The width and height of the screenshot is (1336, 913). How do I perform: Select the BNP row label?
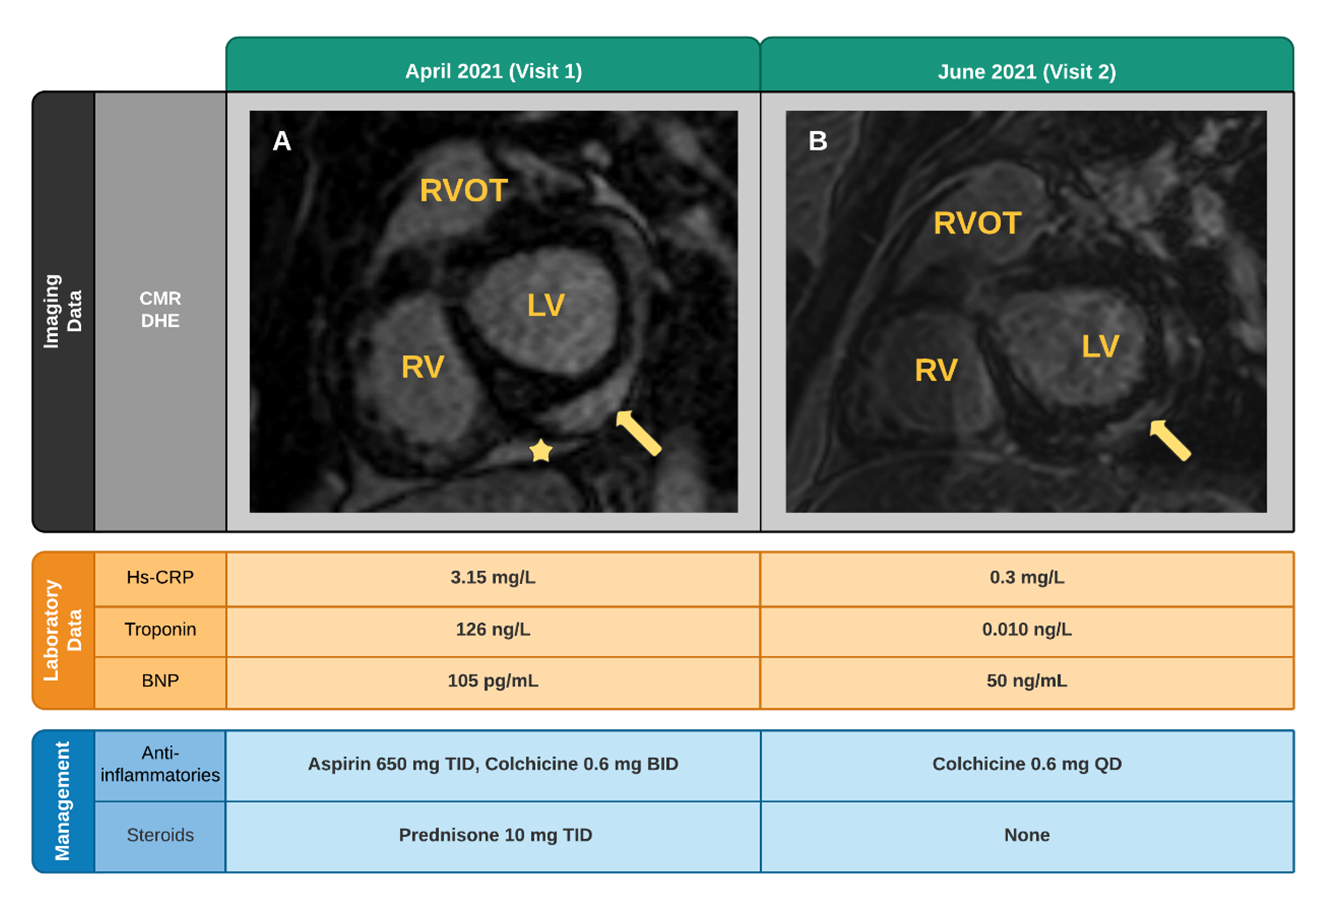tap(160, 681)
